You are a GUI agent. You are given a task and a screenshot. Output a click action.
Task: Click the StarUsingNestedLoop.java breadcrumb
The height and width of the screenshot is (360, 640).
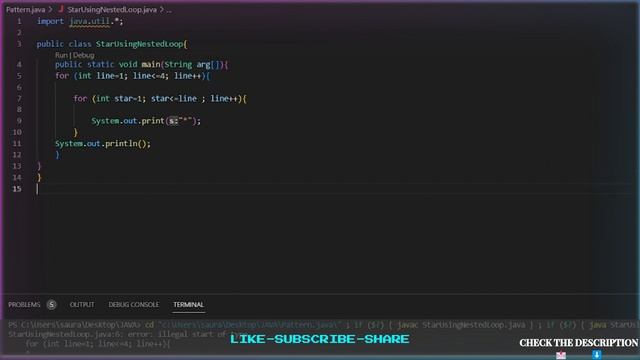[112, 9]
